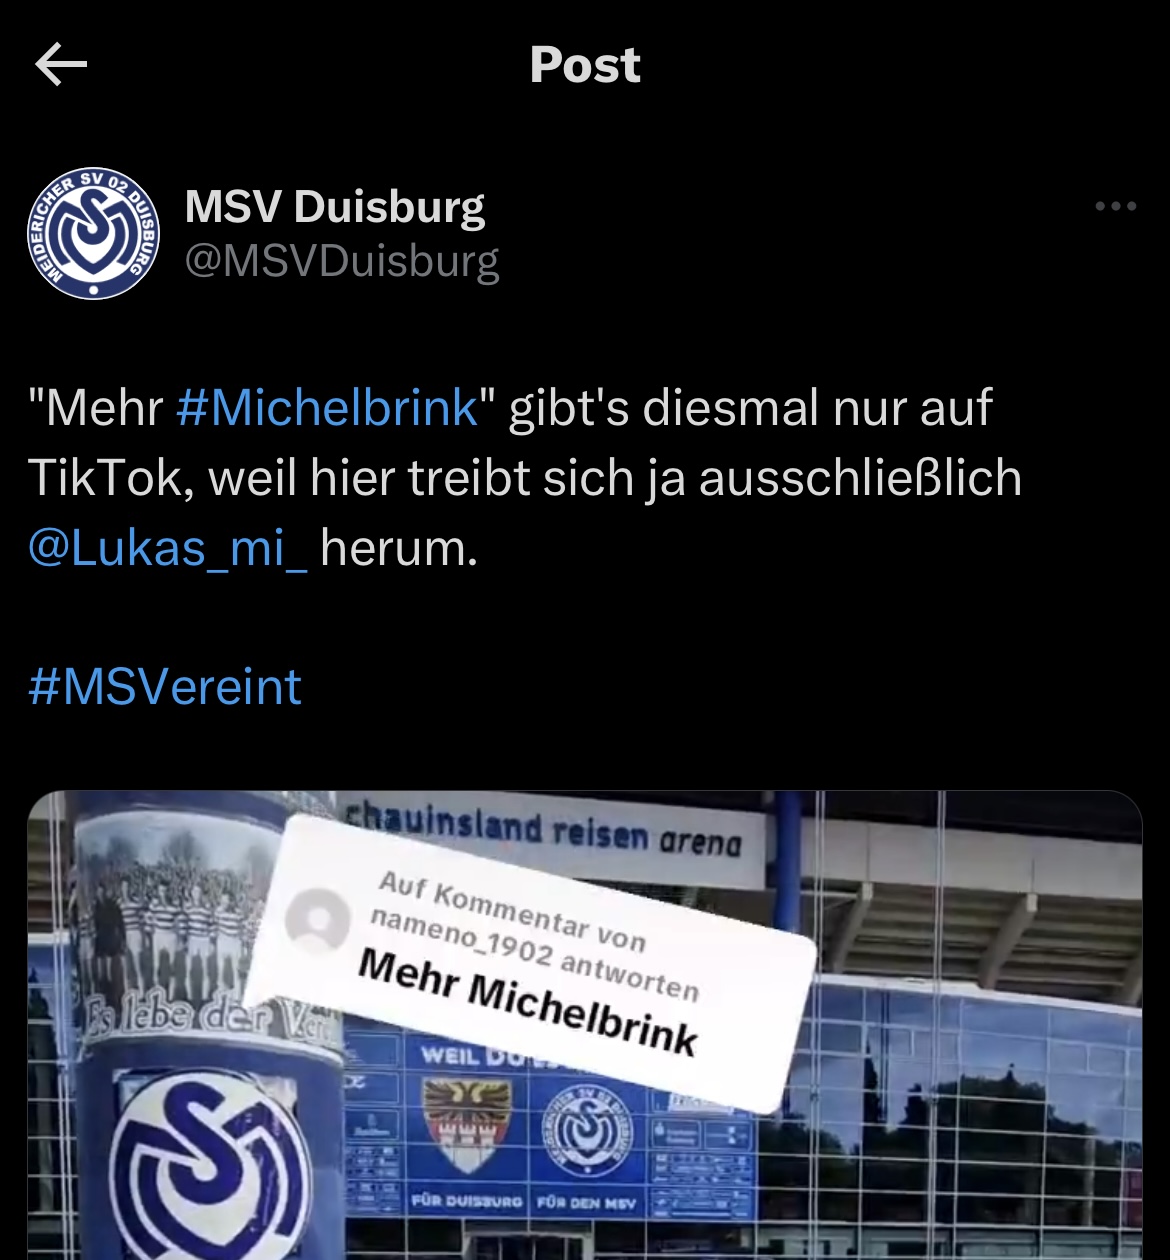This screenshot has width=1170, height=1260.
Task: Click the schauinsland reisen arena sign
Action: point(545,832)
